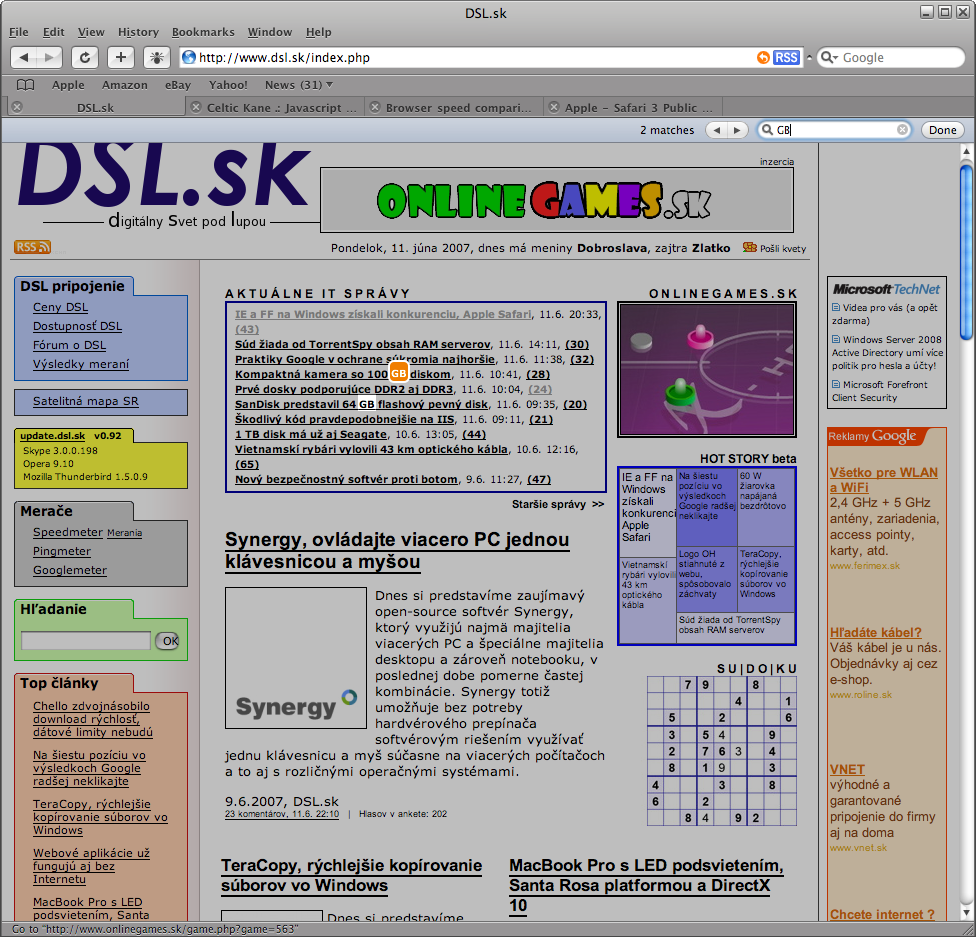The height and width of the screenshot is (937, 976).
Task: Open the Amazon bookmark
Action: pos(124,85)
